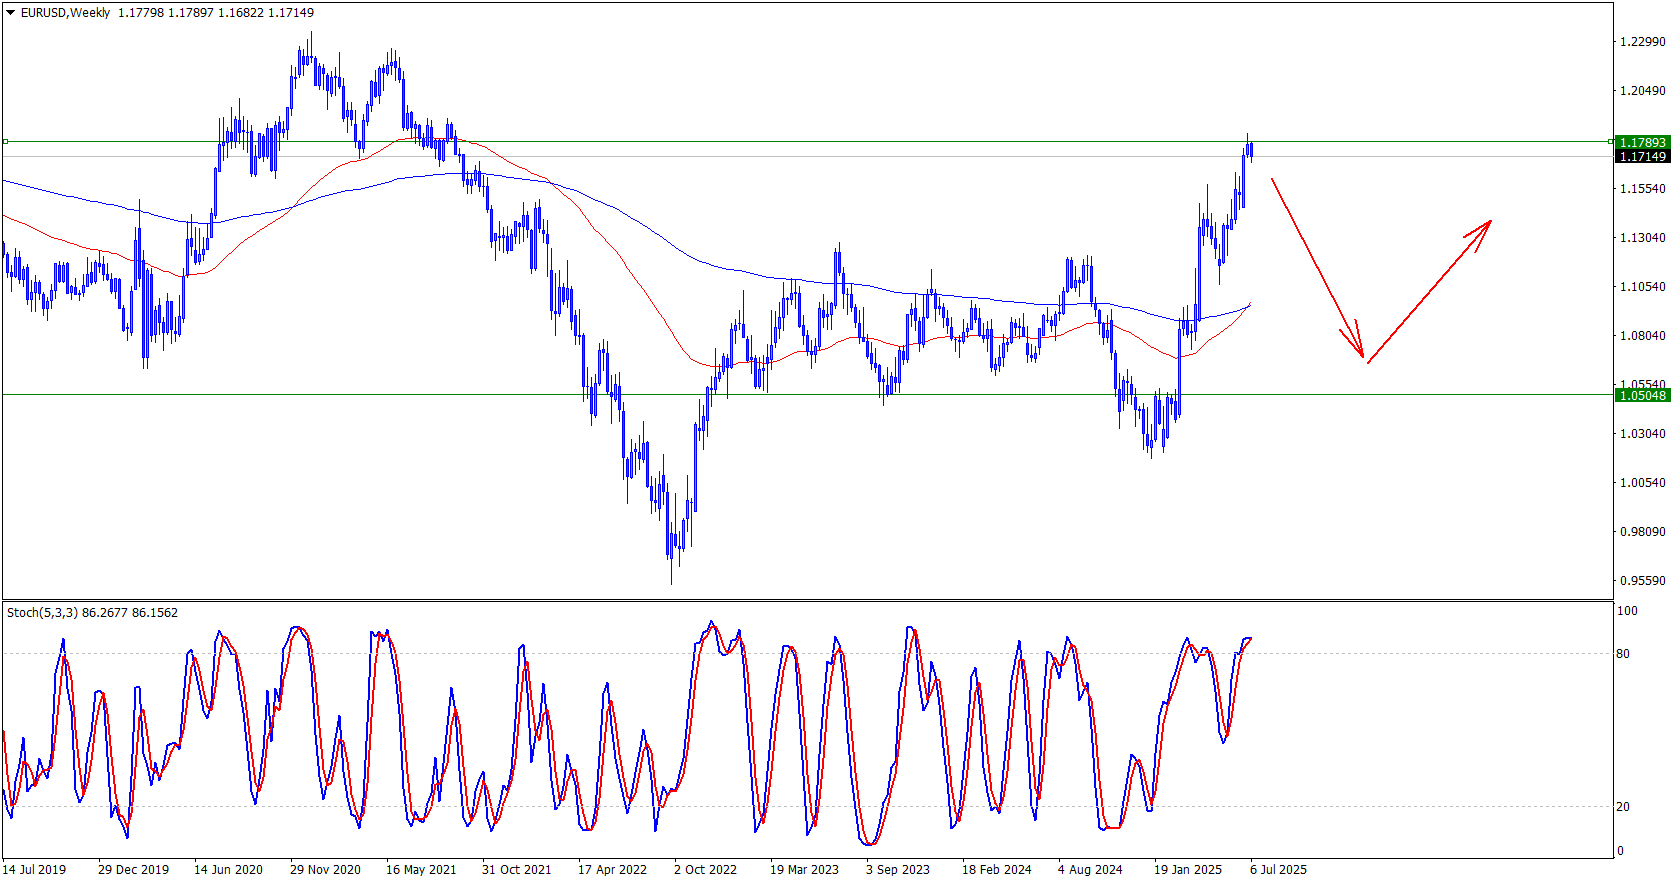
Task: Select the green 1.05048 price tag
Action: (1642, 395)
